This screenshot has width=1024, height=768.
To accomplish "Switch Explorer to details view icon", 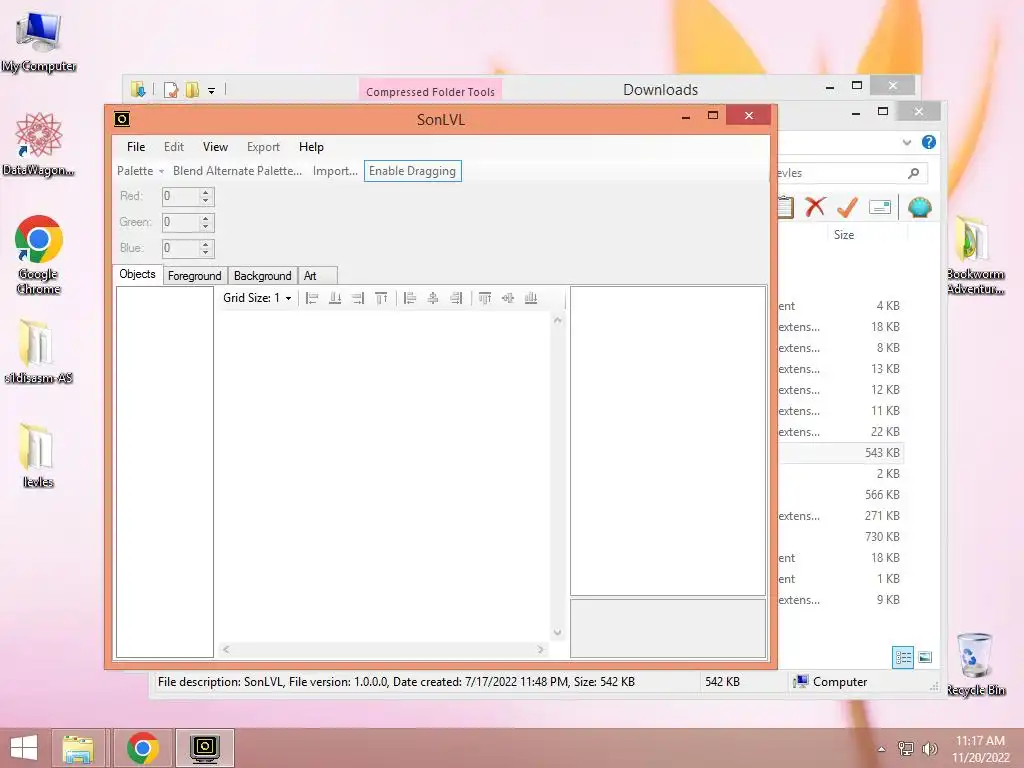I will (x=903, y=658).
